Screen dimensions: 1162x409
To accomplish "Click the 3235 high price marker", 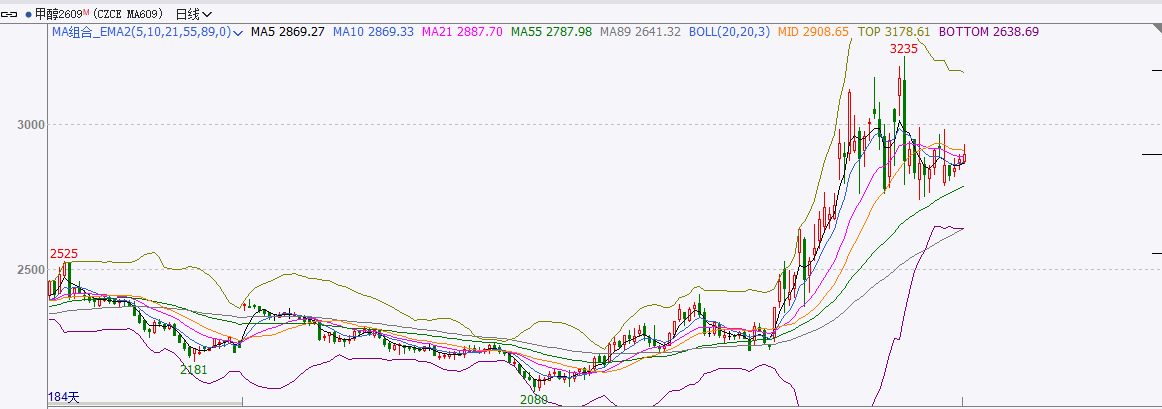I will 904,48.
